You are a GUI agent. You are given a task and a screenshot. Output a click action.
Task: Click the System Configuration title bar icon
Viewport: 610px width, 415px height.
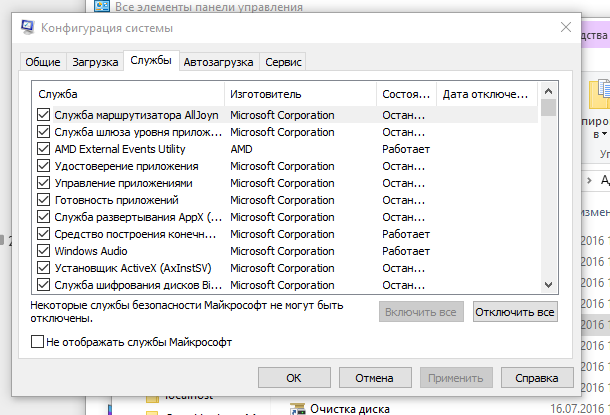tap(28, 28)
